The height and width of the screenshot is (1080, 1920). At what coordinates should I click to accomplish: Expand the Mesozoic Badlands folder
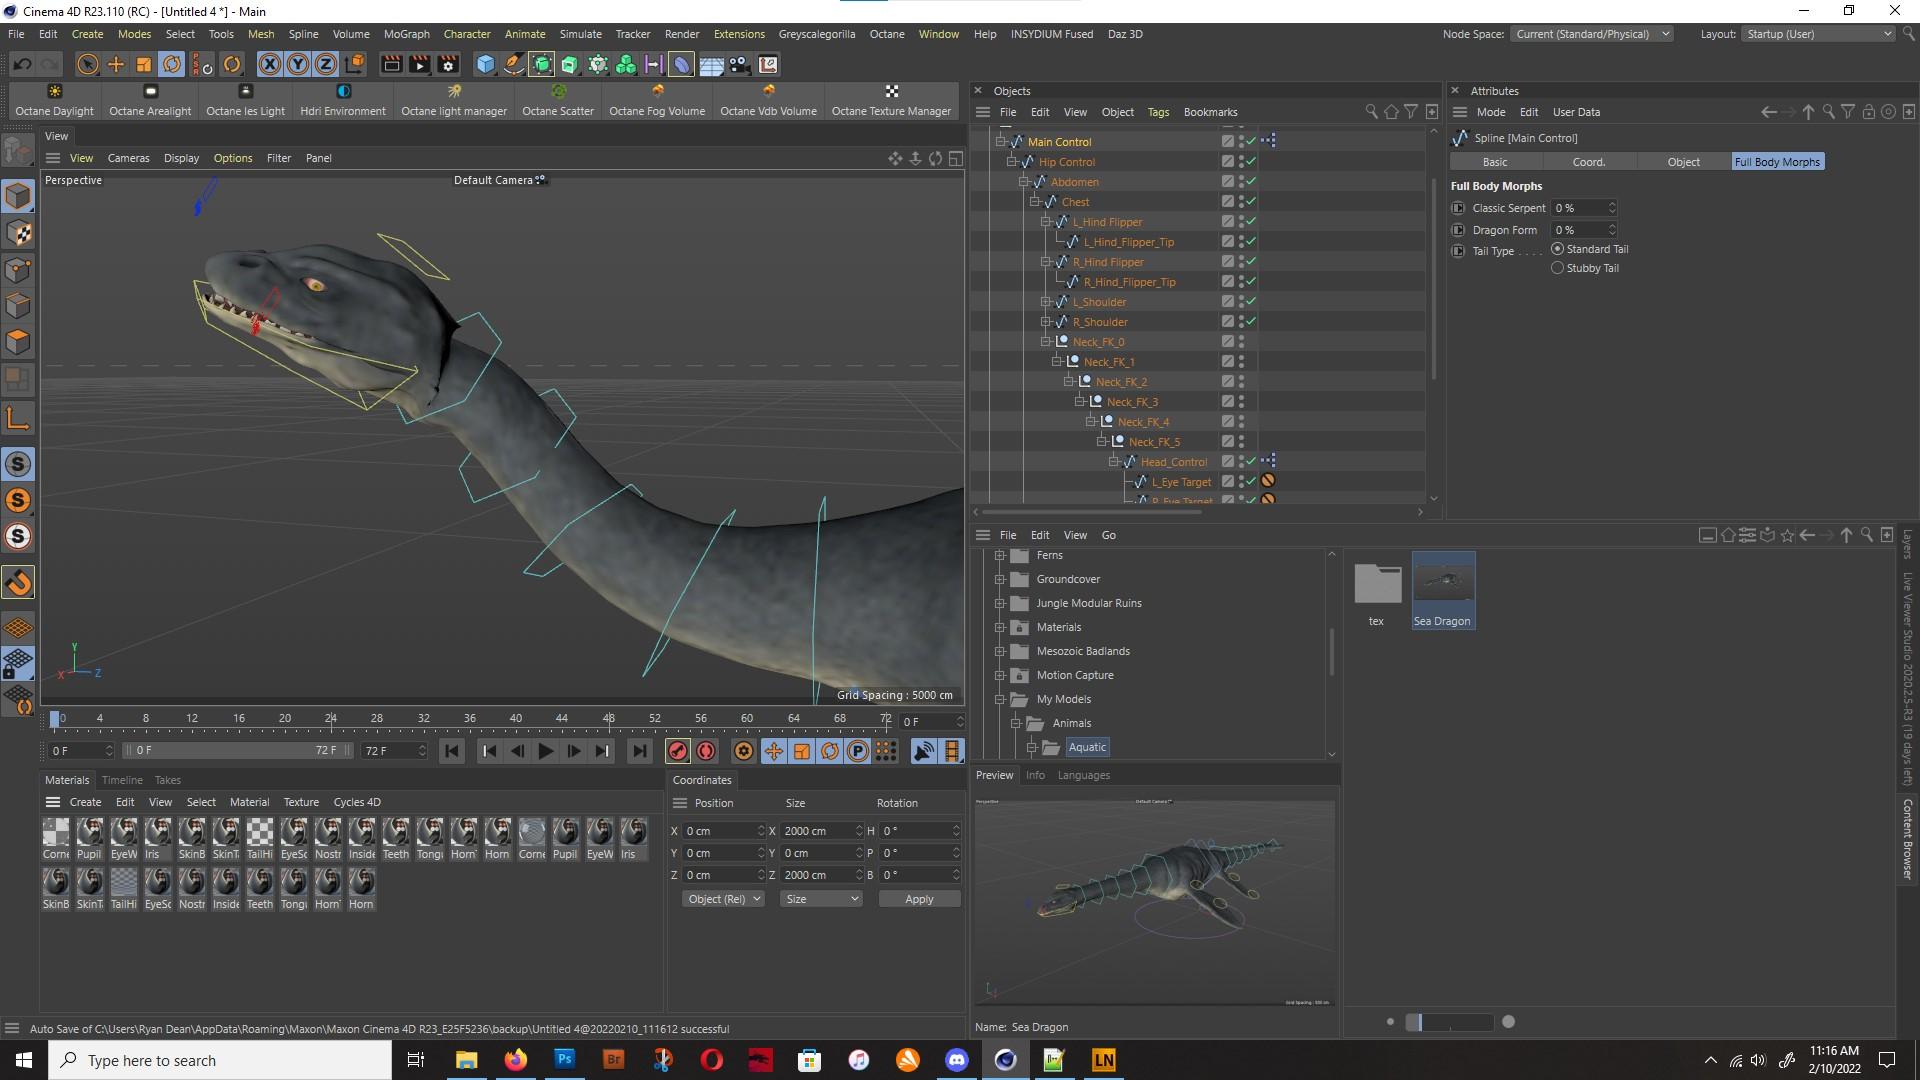(x=999, y=651)
